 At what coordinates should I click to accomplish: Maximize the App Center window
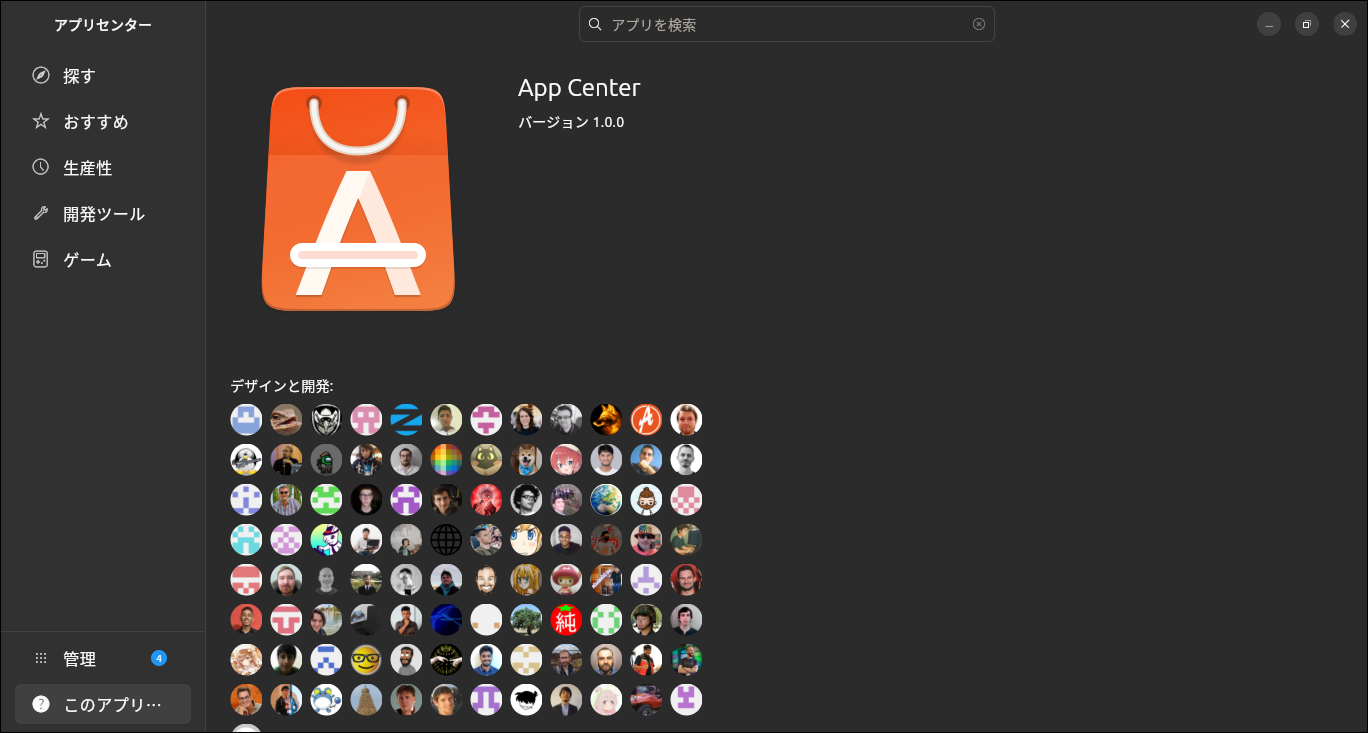click(x=1307, y=24)
